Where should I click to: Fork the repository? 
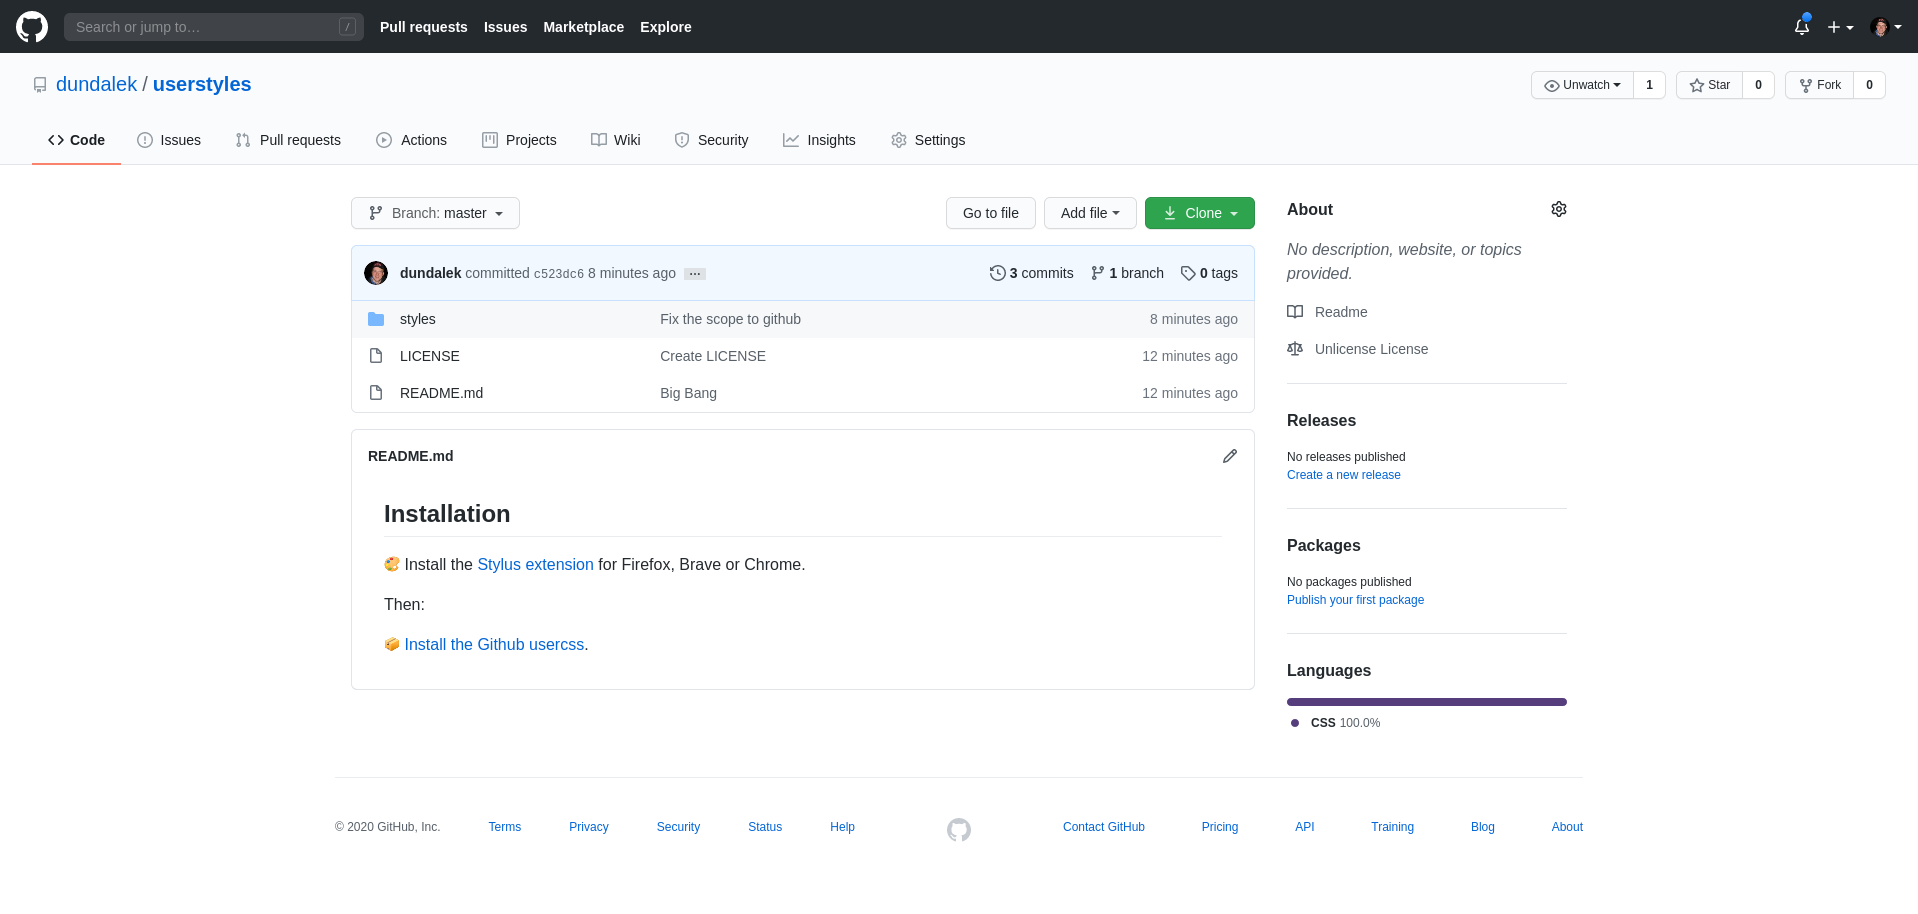coord(1820,85)
